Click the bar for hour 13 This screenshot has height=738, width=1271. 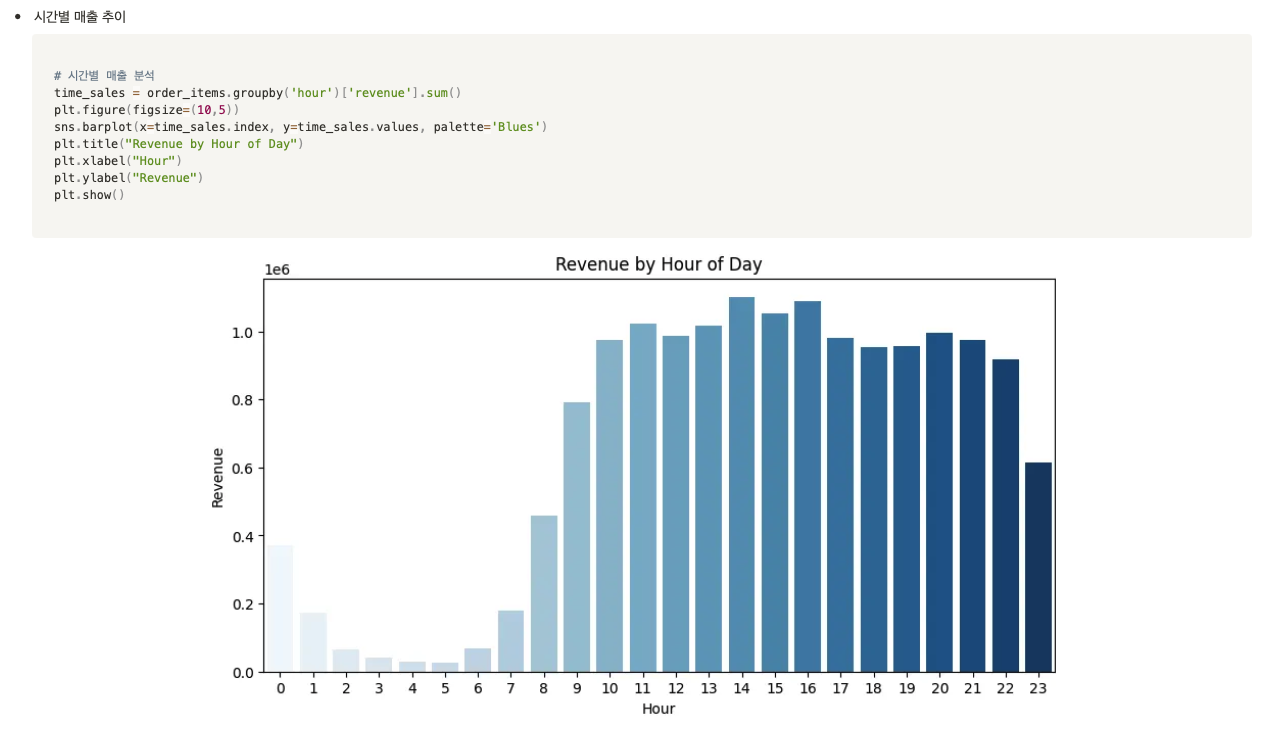709,499
